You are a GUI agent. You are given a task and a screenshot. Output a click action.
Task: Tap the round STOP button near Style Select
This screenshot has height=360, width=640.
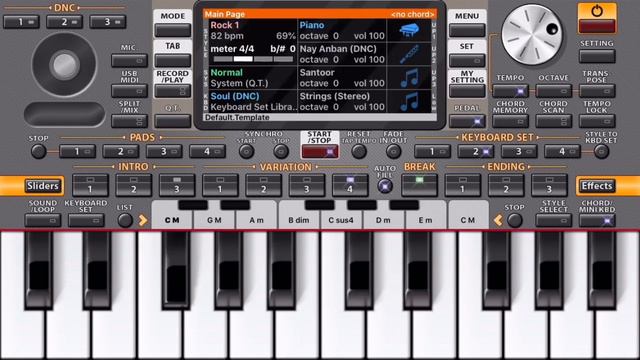click(515, 220)
